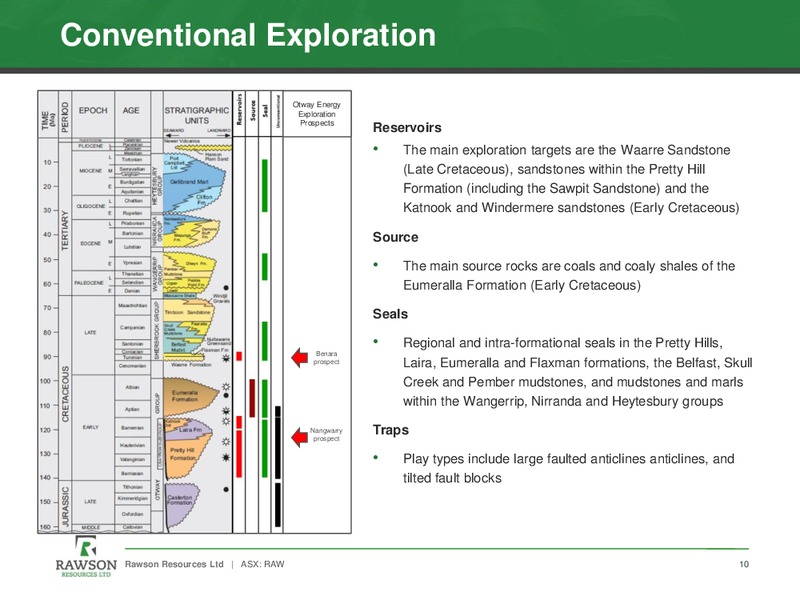Click the Pretty Hill Formation unit
The width and height of the screenshot is (800, 600).
tap(183, 454)
